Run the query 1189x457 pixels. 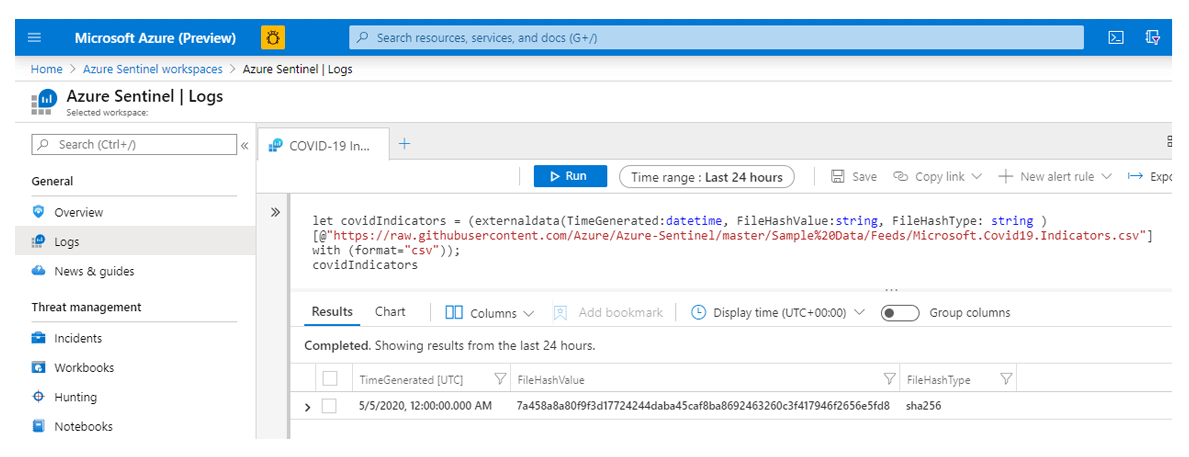(570, 176)
